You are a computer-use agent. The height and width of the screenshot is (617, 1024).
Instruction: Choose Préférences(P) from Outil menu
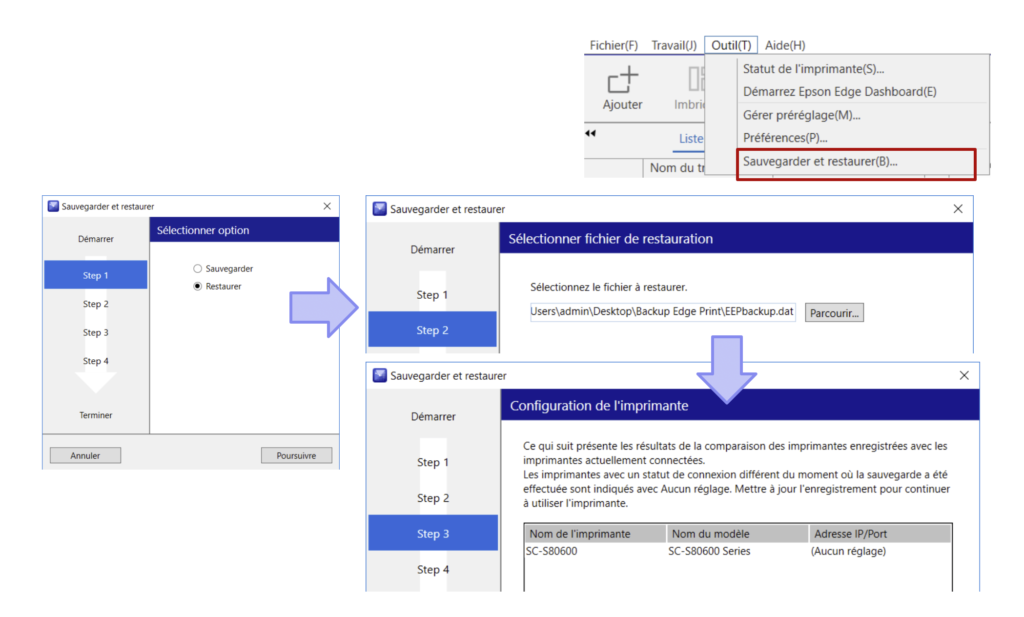785,137
